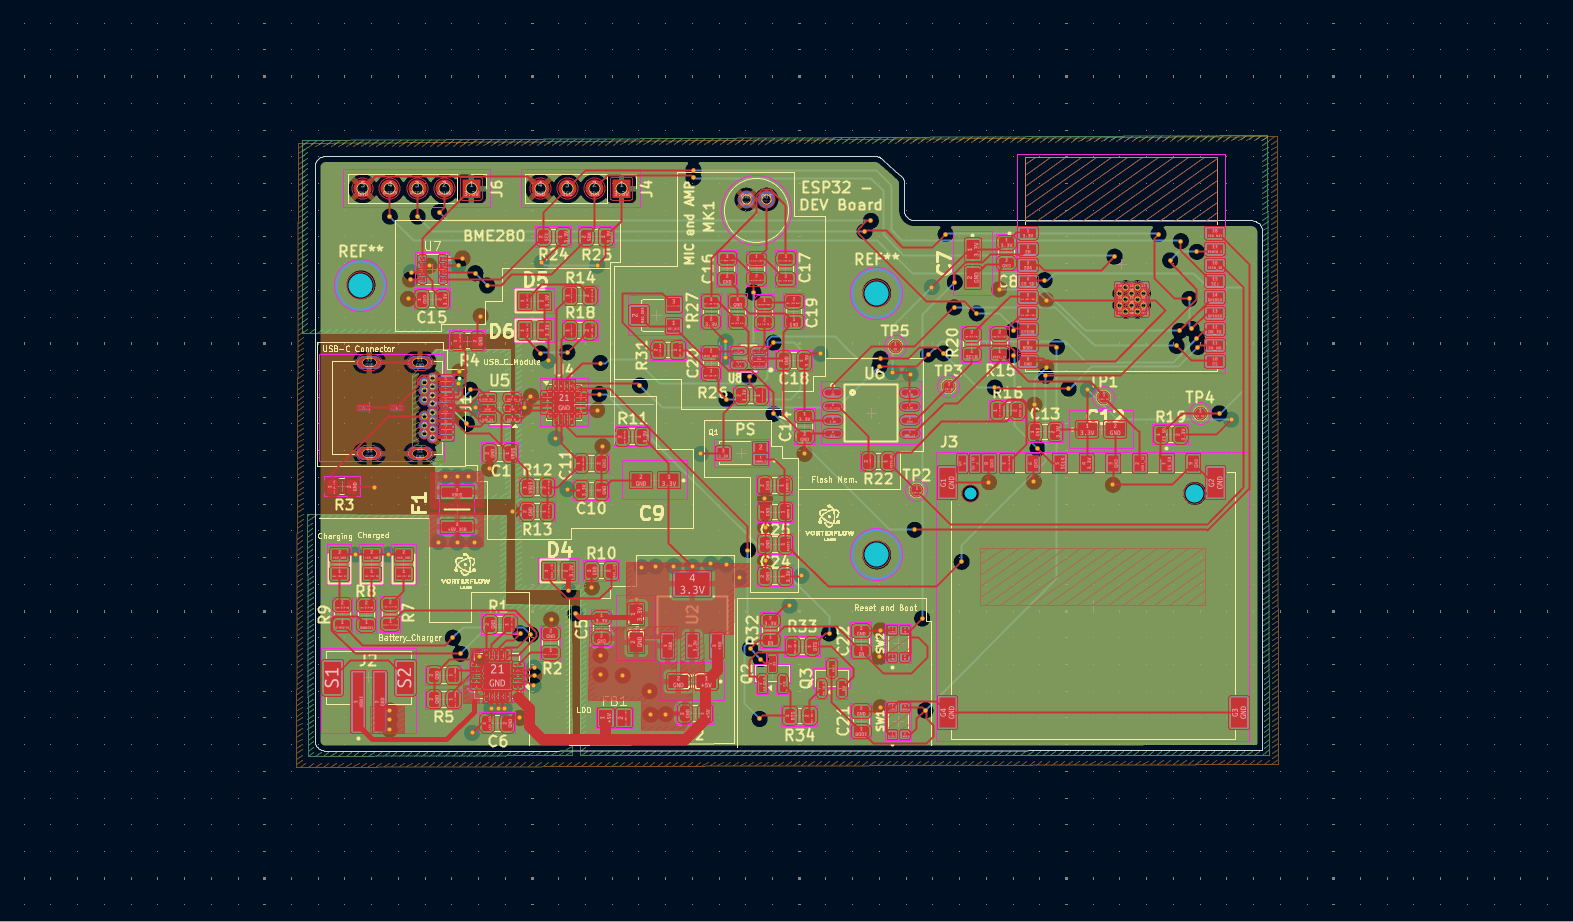Select the C19 capacitor label
The image size is (1573, 922).
point(812,312)
